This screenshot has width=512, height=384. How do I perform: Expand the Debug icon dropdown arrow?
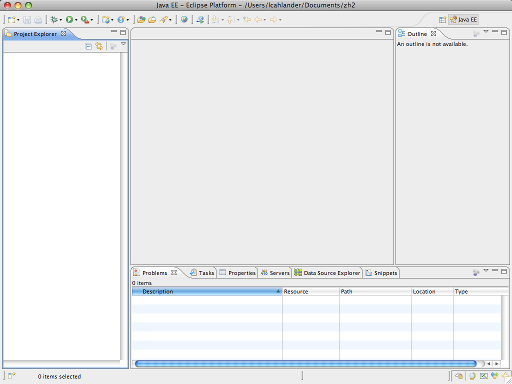(61, 20)
